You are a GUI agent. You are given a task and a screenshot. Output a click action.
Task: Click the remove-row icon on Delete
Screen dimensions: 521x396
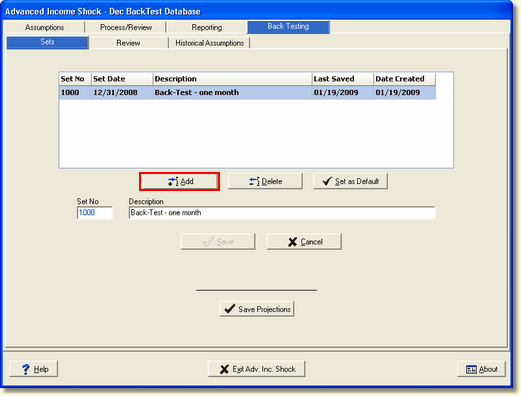click(254, 182)
